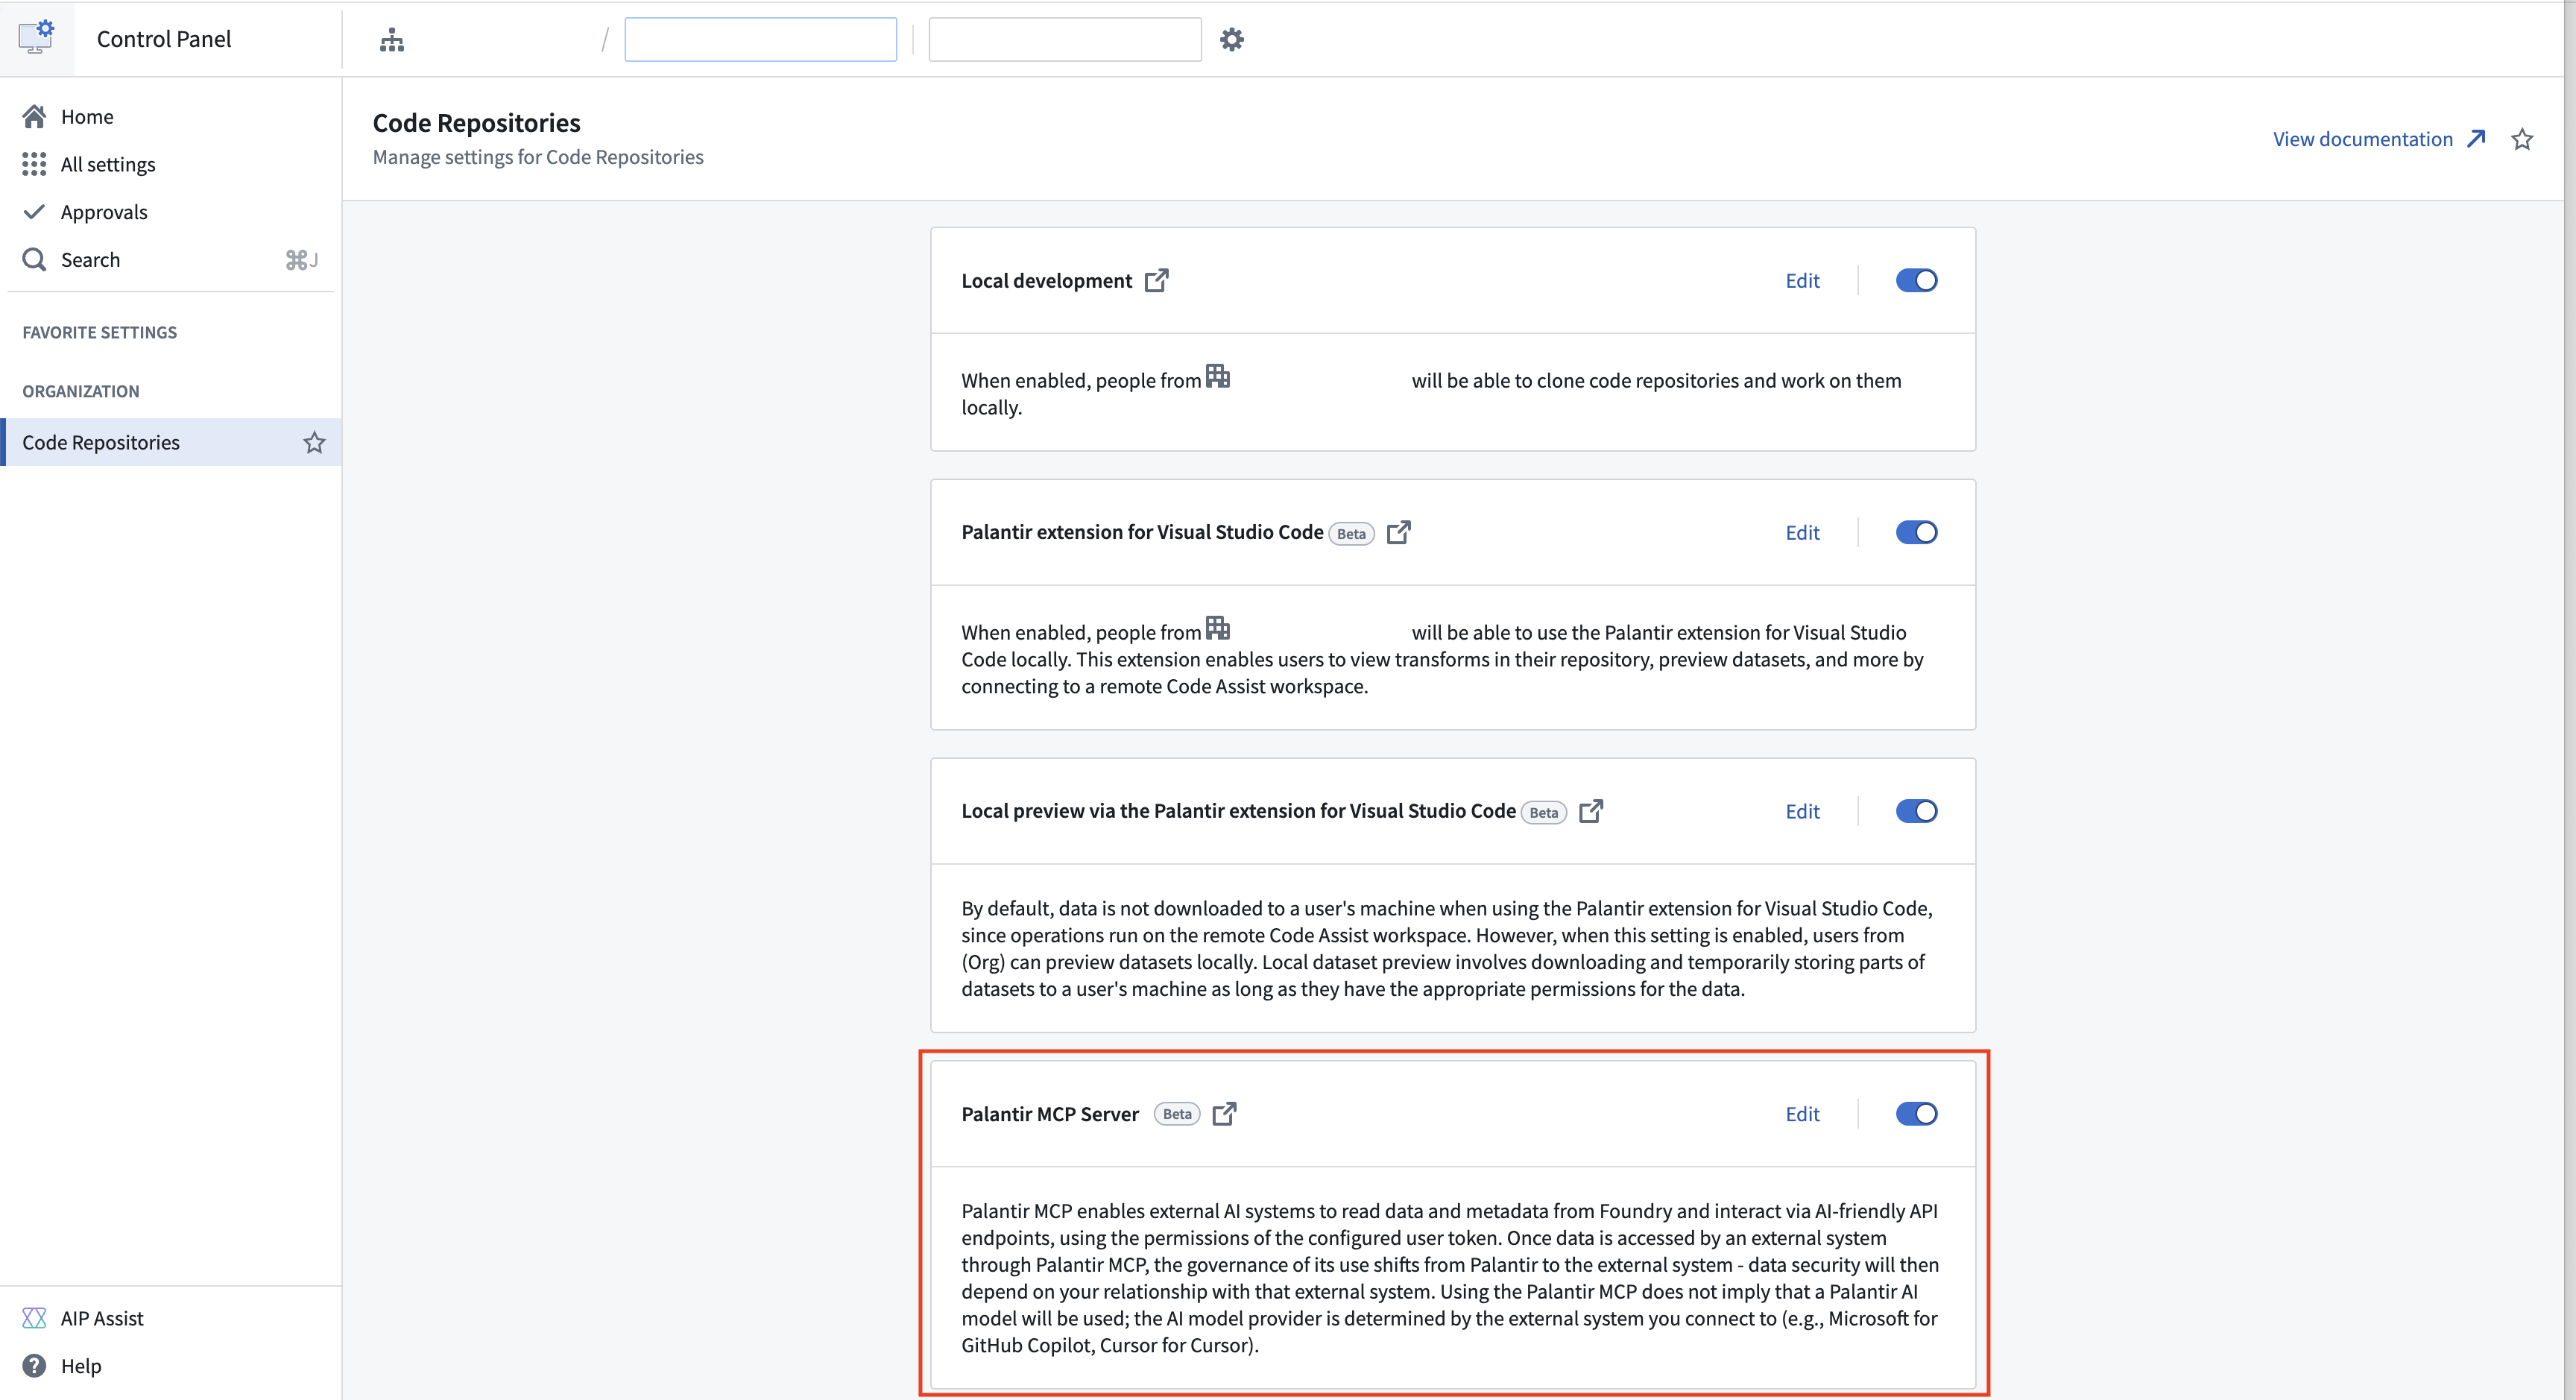Open Local development external link icon
Image resolution: width=2576 pixels, height=1400 pixels.
[1157, 280]
